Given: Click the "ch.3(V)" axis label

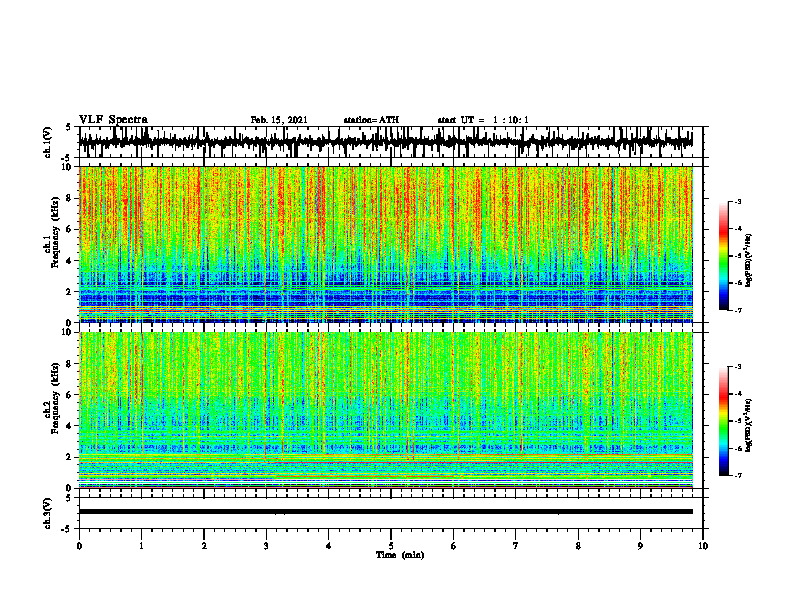Looking at the screenshot, I should click(x=48, y=513).
